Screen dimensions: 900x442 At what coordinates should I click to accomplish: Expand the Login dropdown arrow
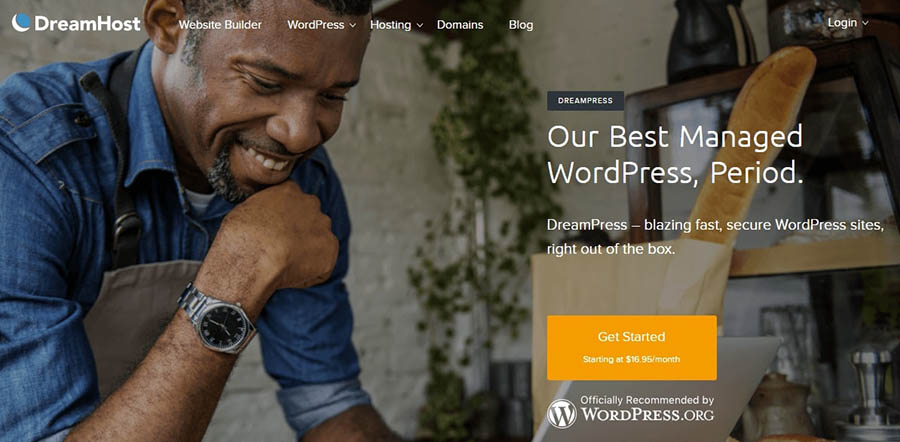(x=865, y=23)
